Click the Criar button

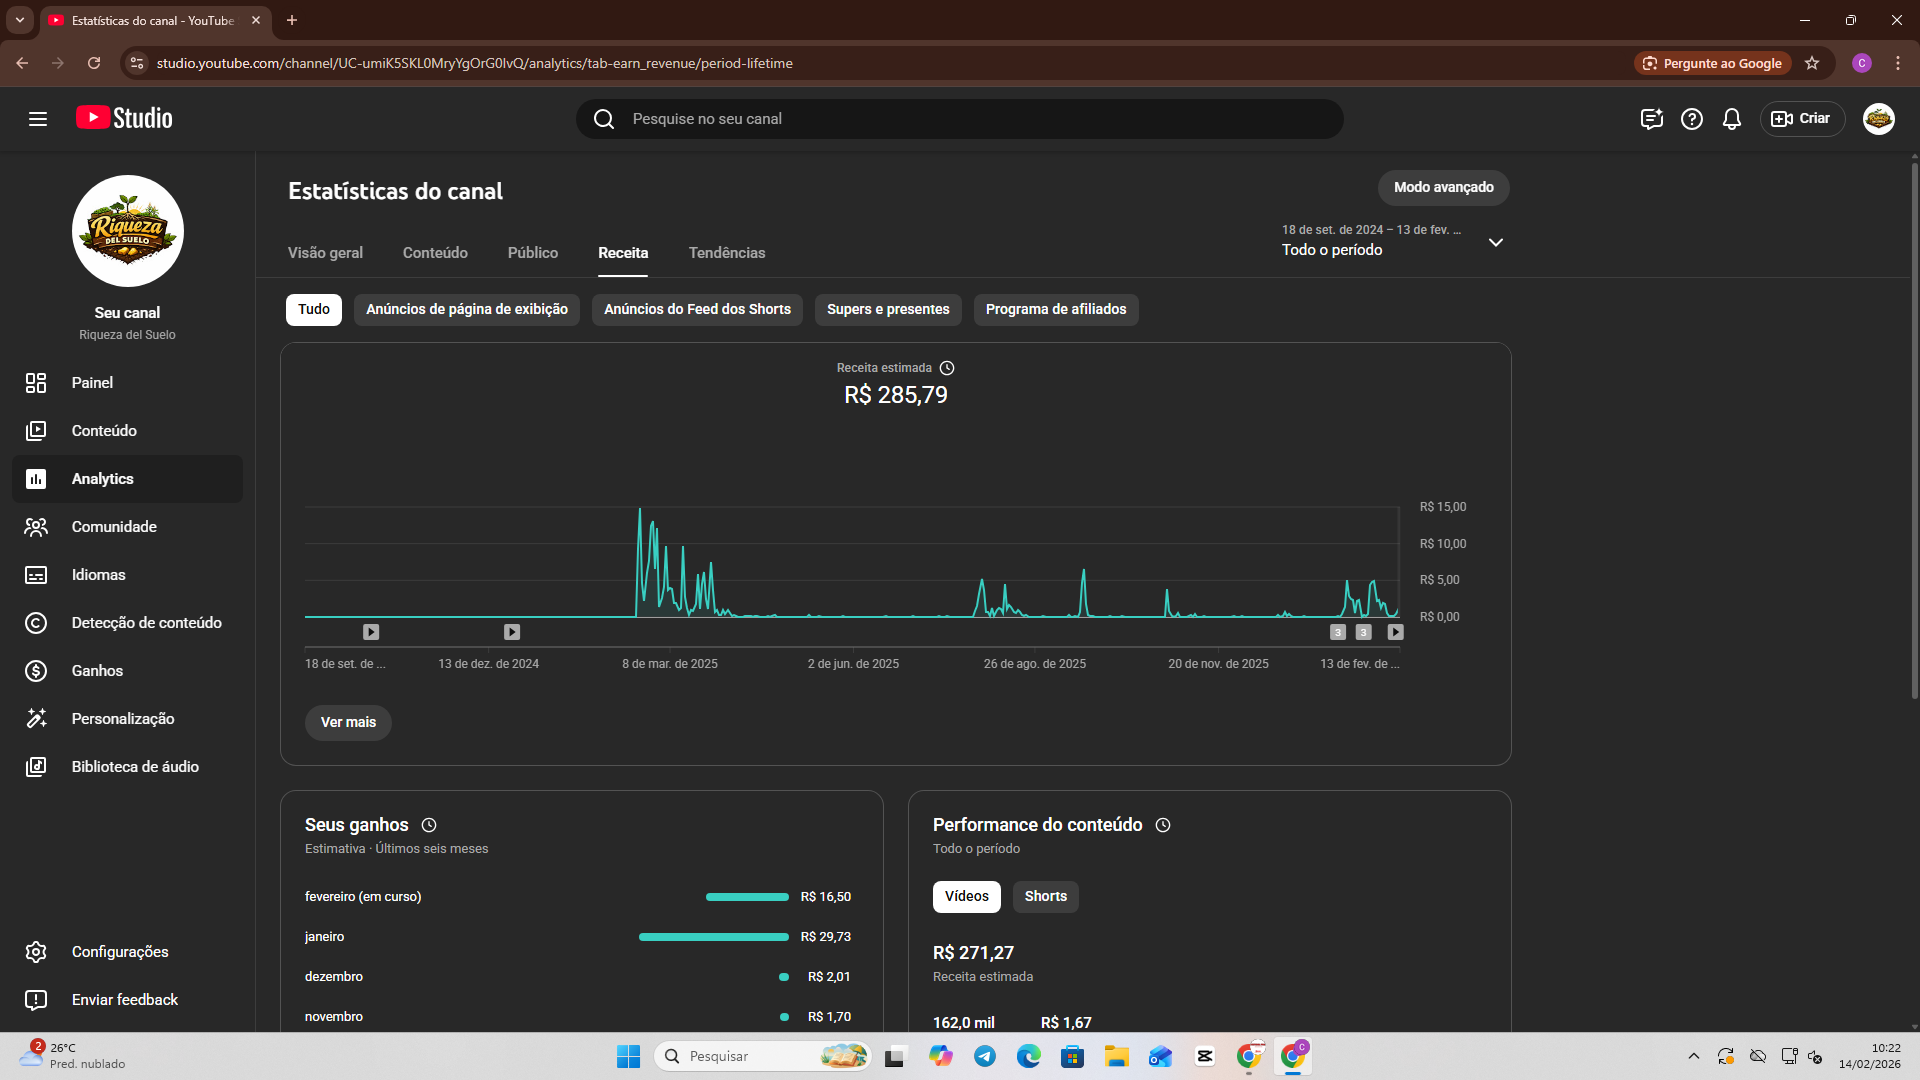[1802, 119]
